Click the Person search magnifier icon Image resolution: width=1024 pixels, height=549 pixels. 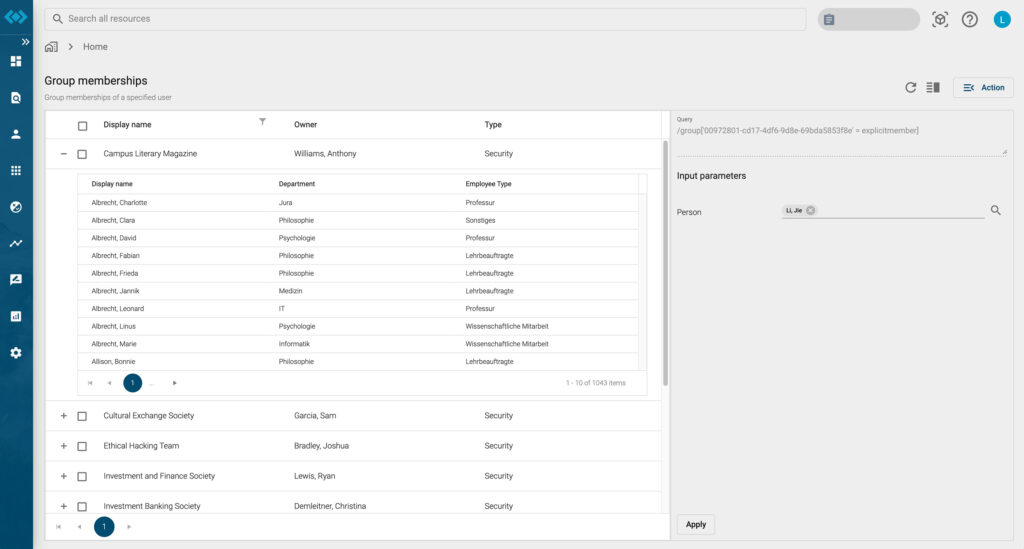pos(995,210)
